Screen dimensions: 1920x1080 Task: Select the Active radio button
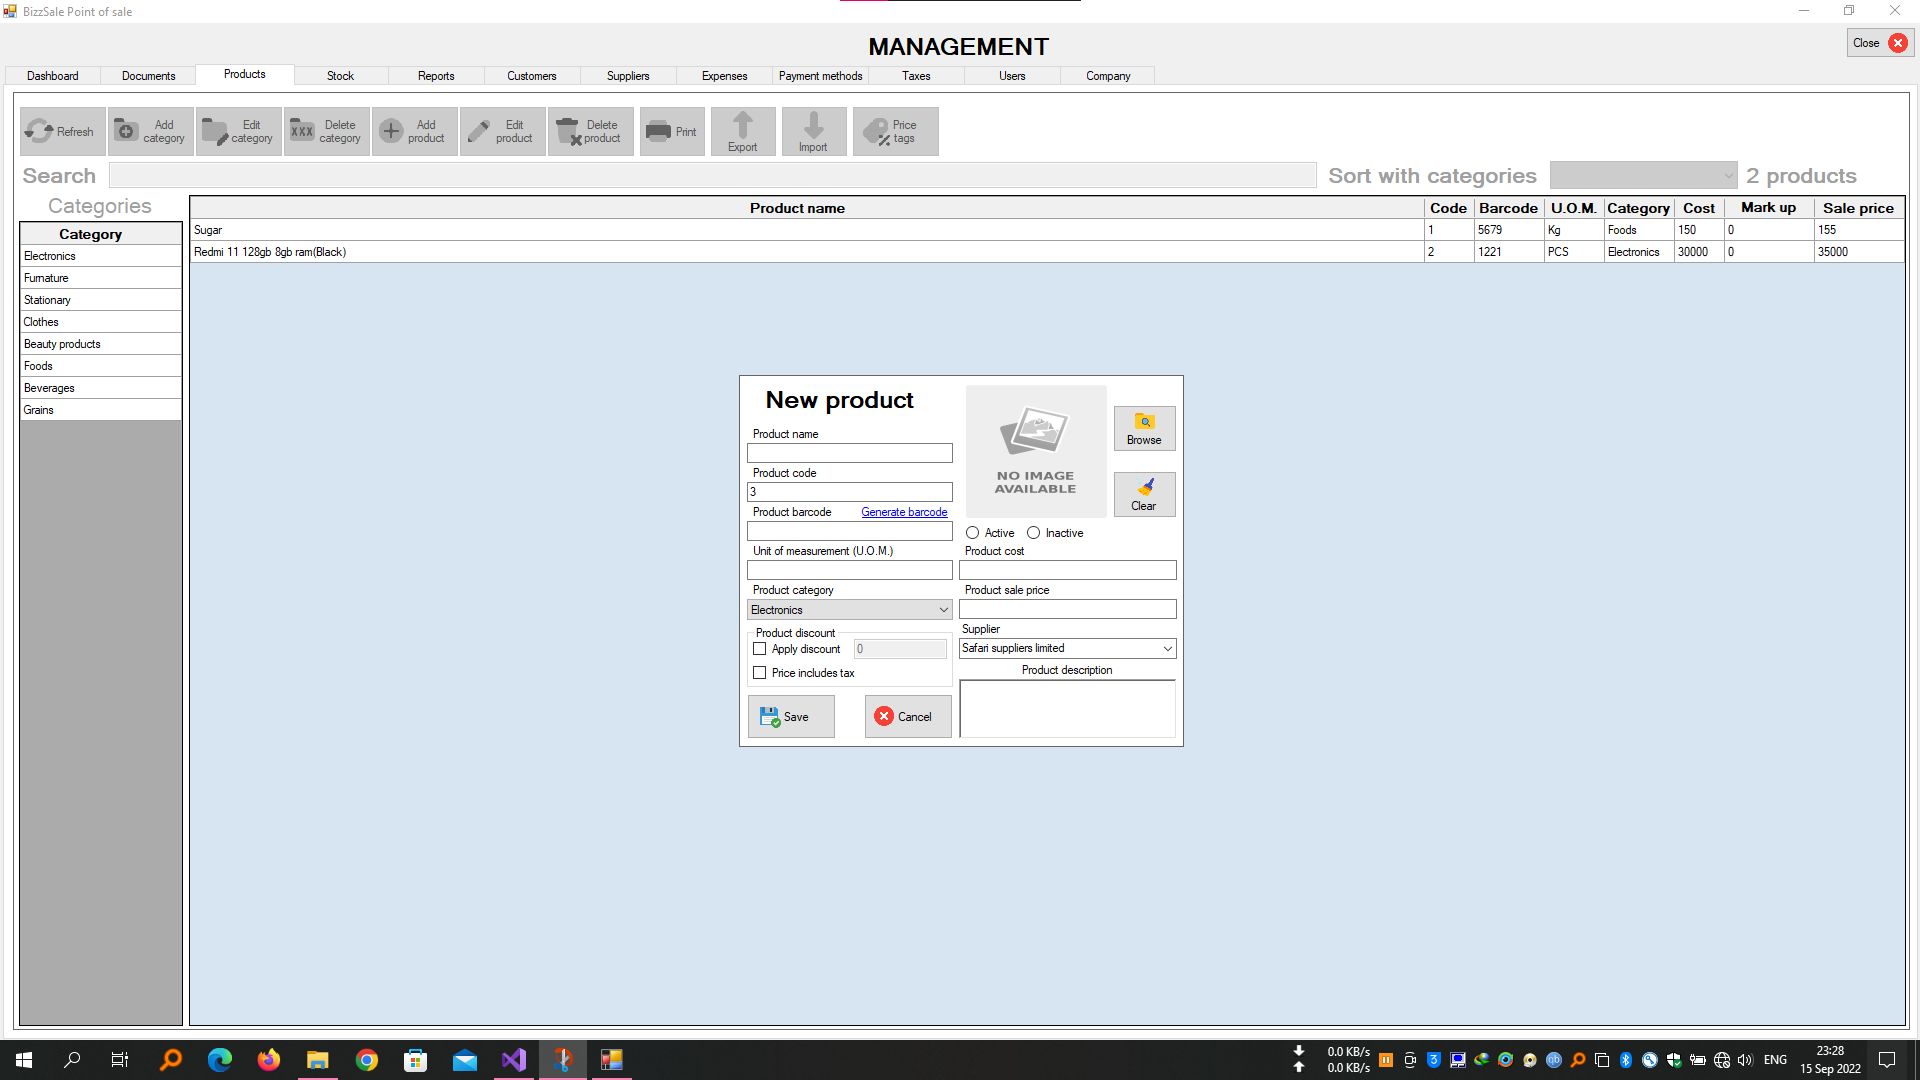tap(972, 533)
